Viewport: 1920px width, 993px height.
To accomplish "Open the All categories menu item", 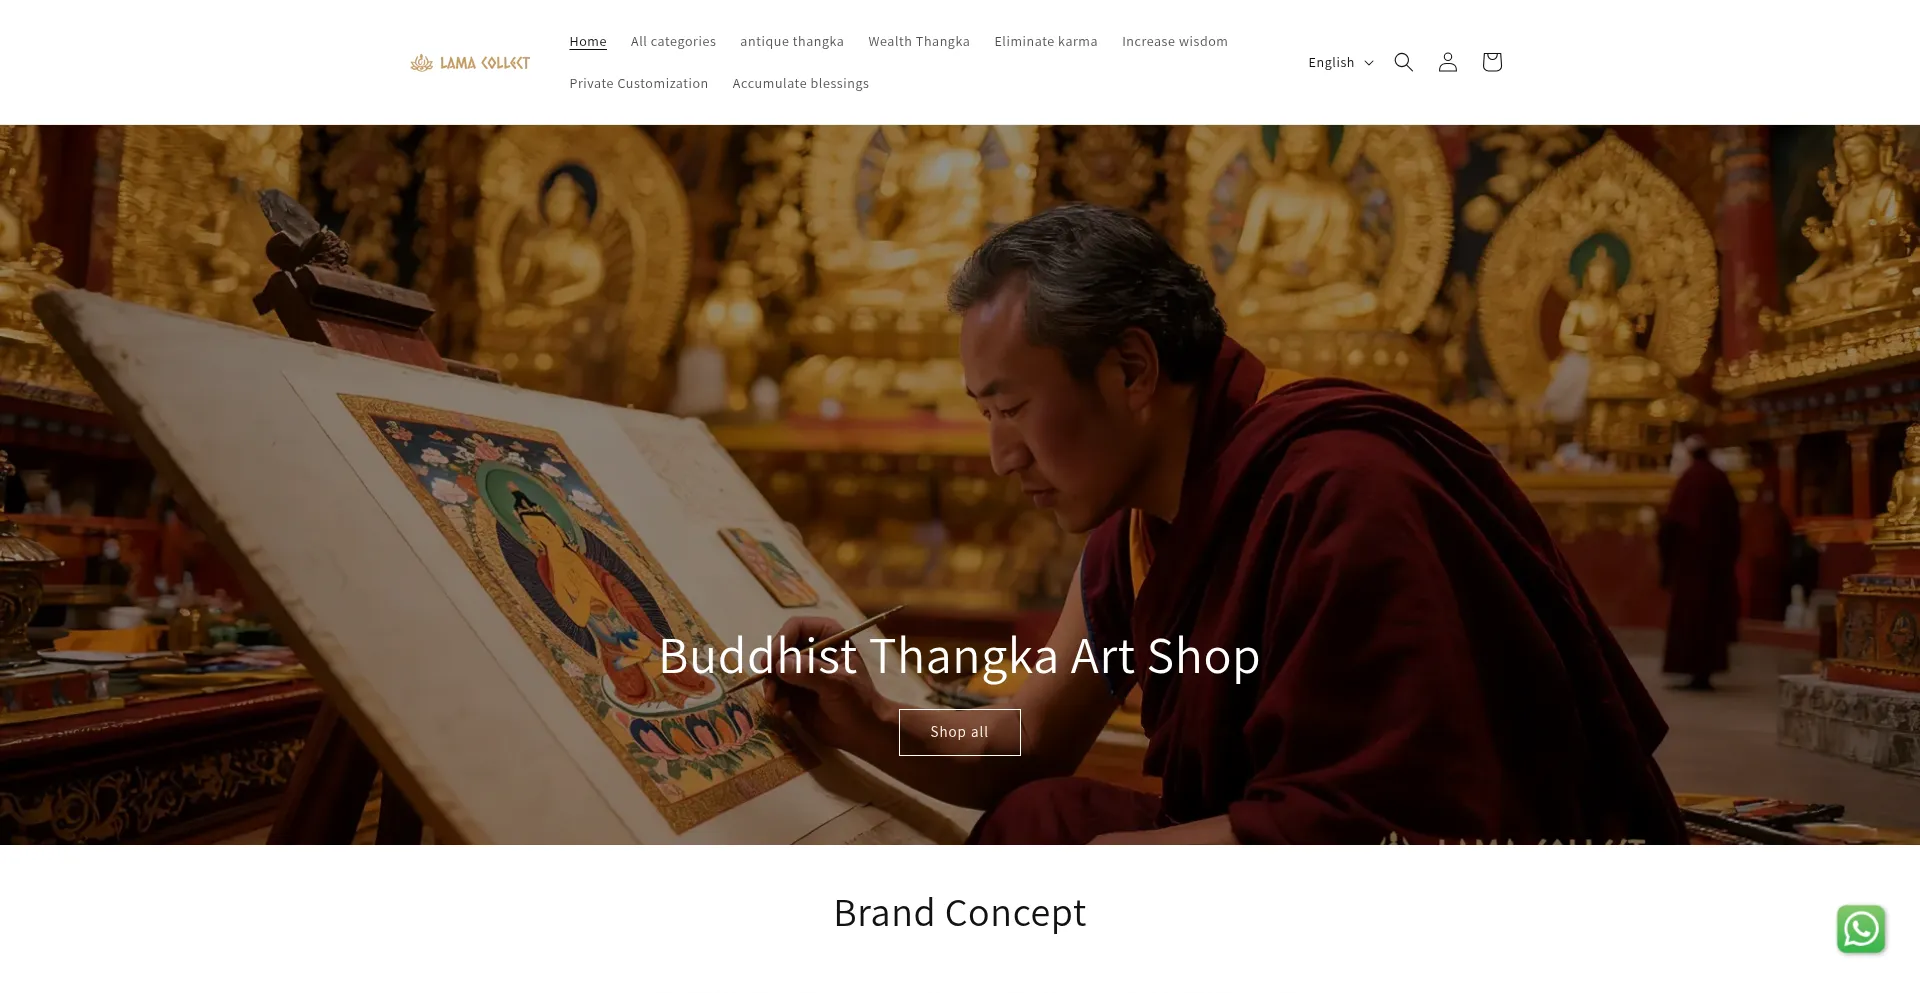I will (x=673, y=41).
